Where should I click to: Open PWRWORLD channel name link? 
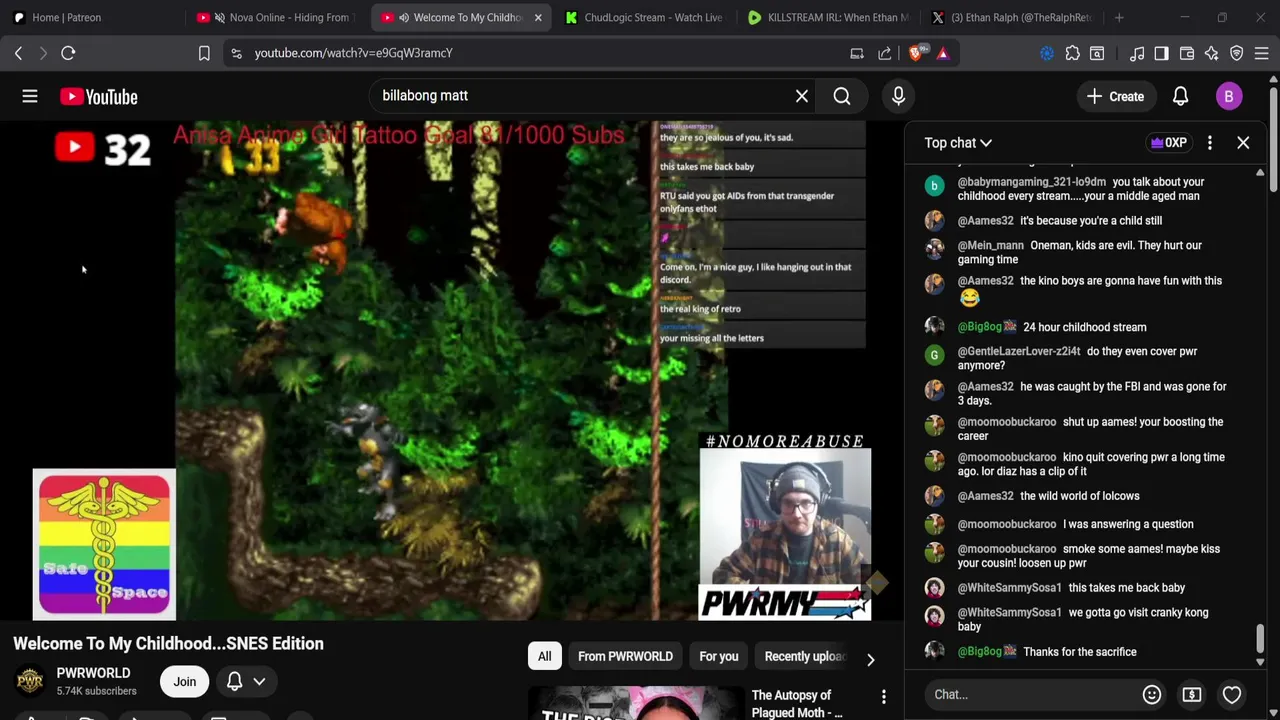(x=93, y=673)
